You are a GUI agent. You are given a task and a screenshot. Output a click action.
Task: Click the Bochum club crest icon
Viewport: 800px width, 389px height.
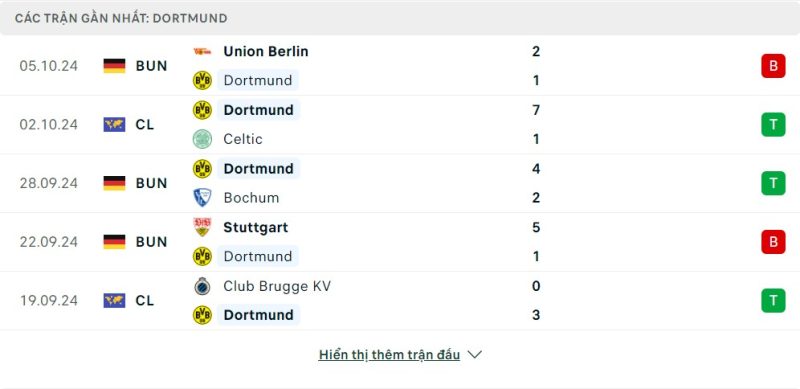[x=202, y=198]
